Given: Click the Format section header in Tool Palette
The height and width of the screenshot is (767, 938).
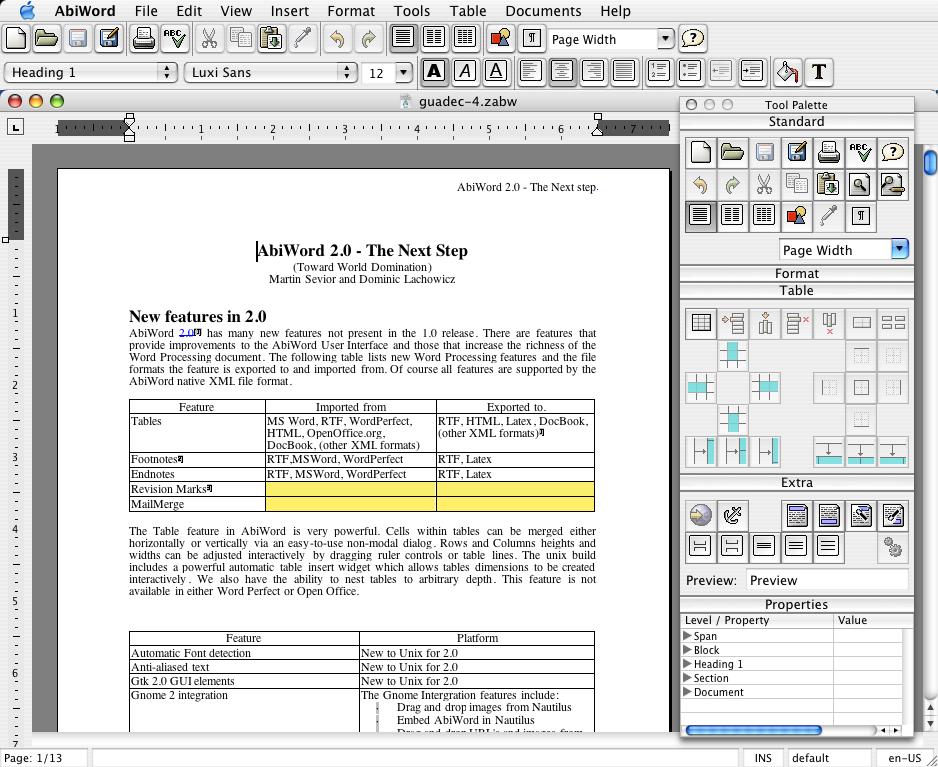Looking at the screenshot, I should pos(796,273).
